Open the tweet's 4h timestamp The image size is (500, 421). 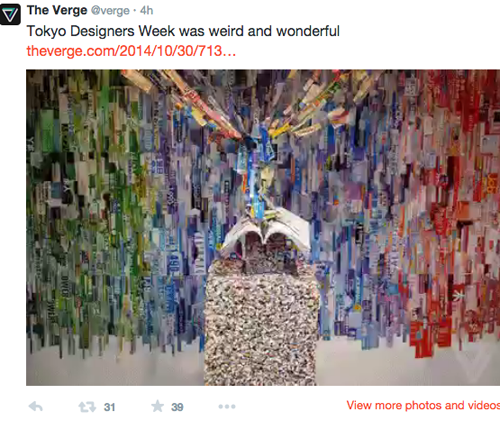pos(146,10)
